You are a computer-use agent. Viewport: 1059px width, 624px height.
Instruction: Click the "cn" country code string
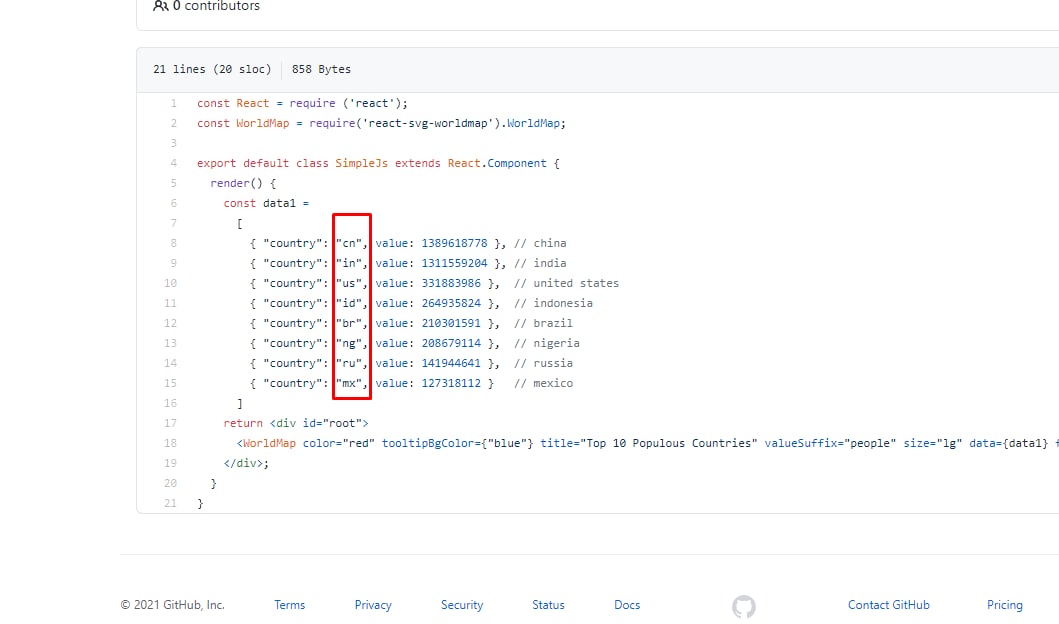point(350,243)
